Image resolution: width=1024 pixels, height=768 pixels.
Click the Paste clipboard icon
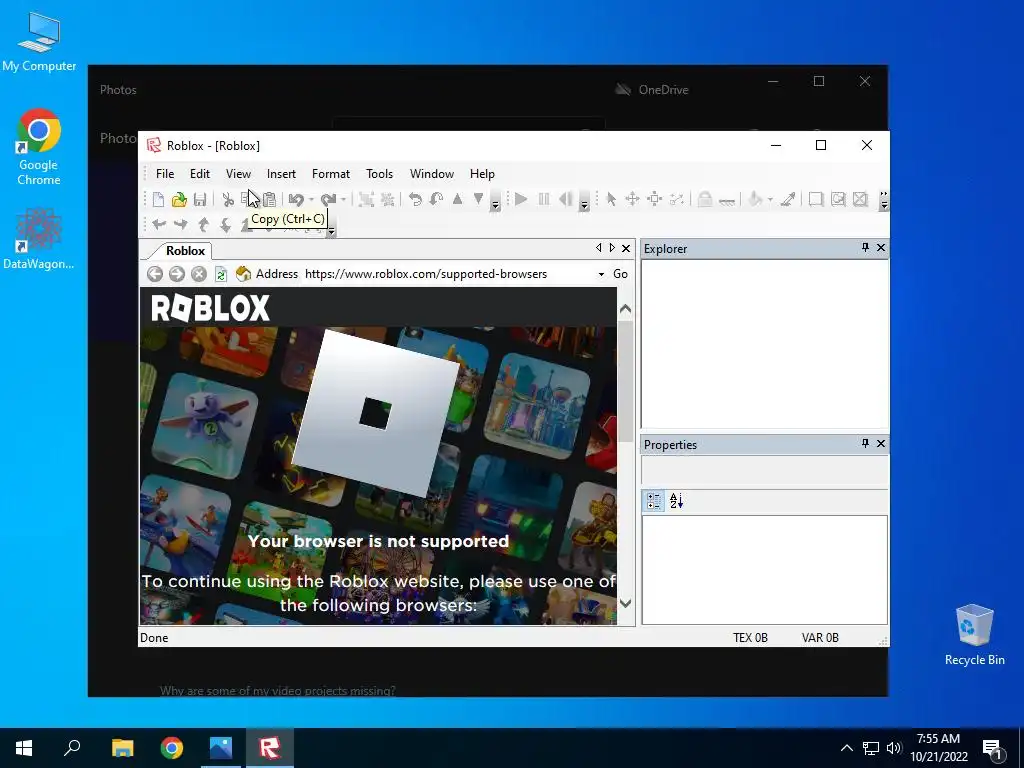pyautogui.click(x=269, y=199)
